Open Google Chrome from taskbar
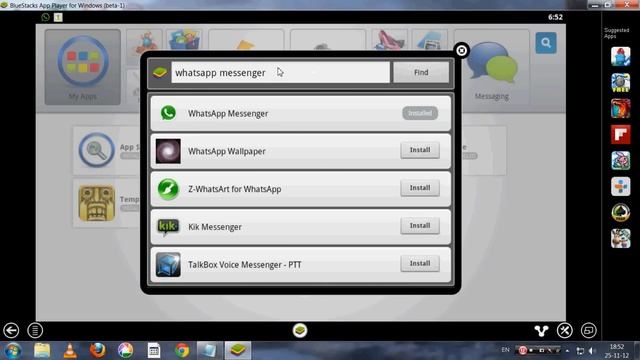 point(182,351)
